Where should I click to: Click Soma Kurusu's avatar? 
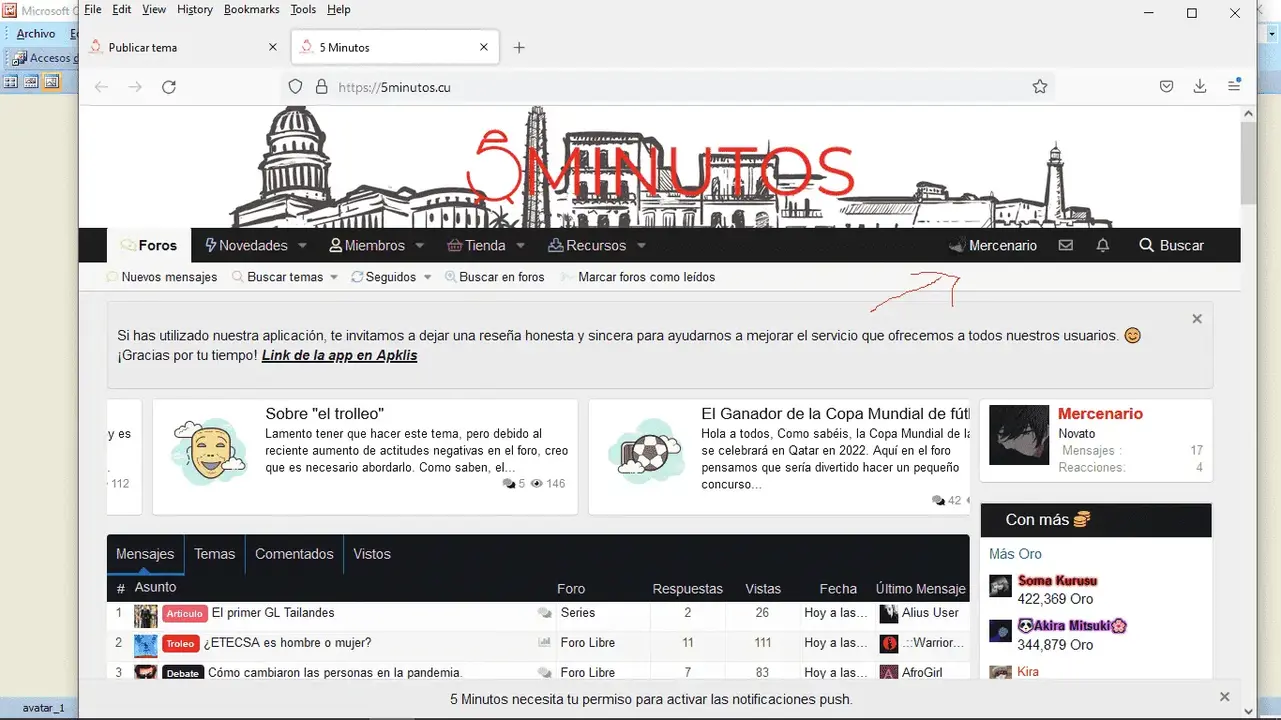point(1000,586)
